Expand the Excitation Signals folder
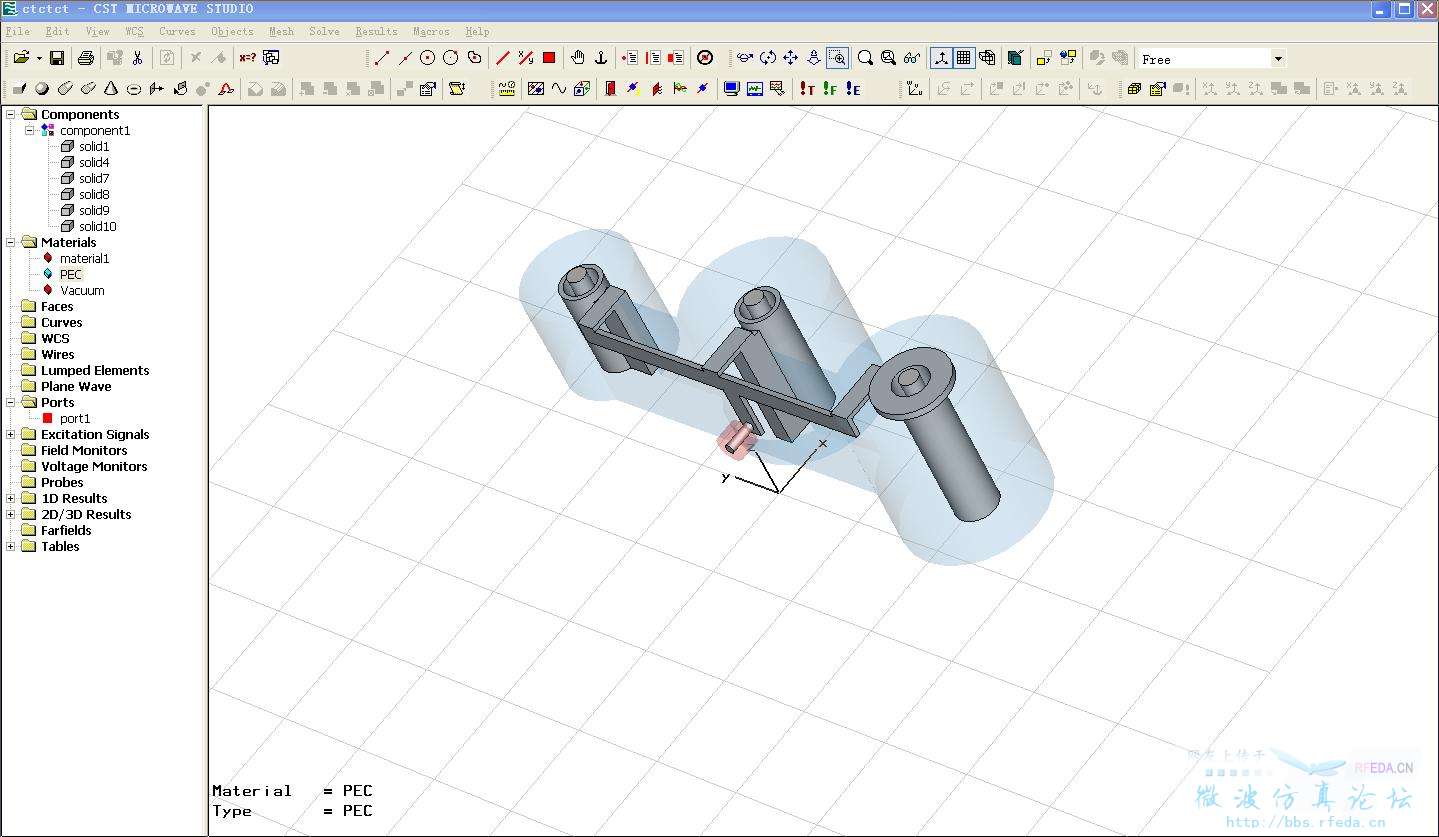The width and height of the screenshot is (1439, 837). [11, 434]
